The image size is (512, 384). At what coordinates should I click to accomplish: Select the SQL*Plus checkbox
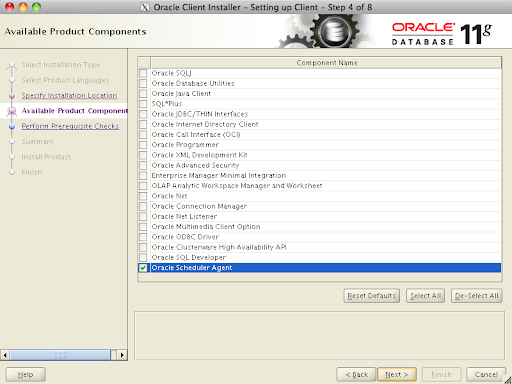click(143, 104)
